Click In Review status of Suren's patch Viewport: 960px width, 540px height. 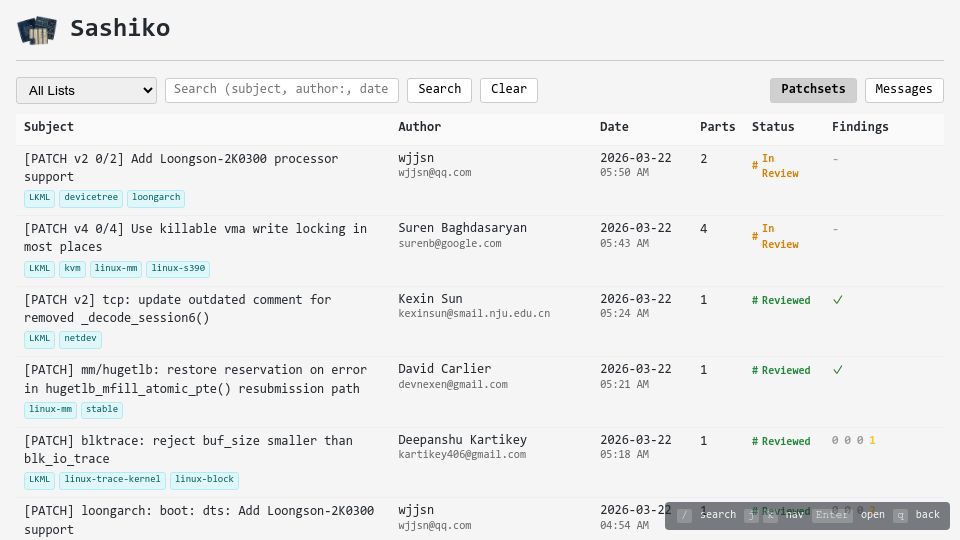(775, 236)
